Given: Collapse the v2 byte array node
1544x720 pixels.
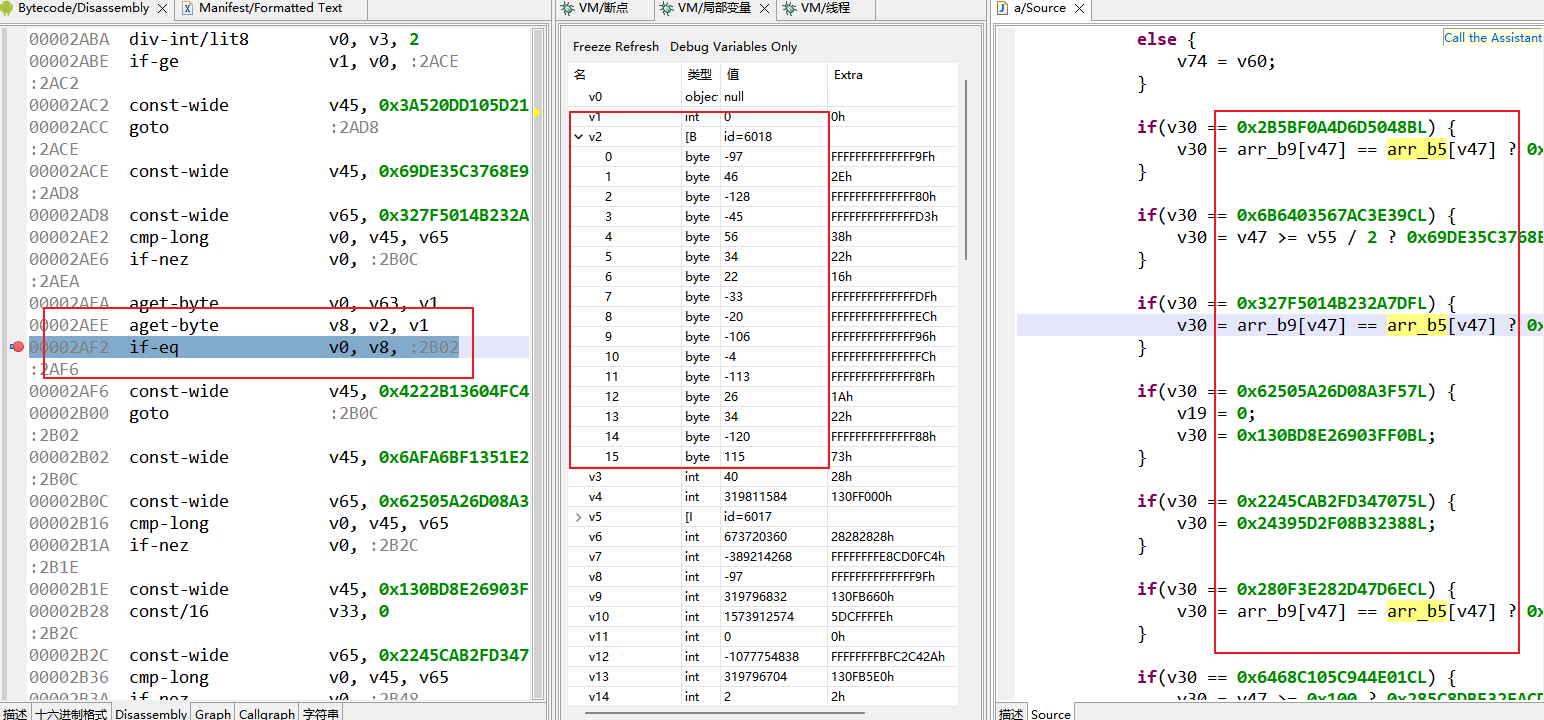Looking at the screenshot, I should (579, 137).
